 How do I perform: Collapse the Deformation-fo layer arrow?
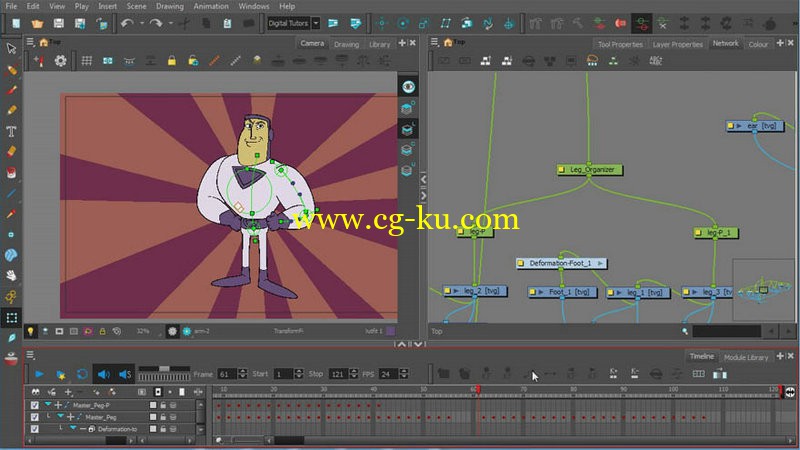pos(73,429)
